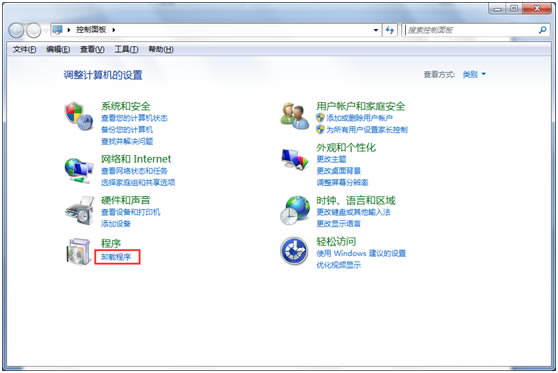Open 时钟、语言和区域 heading link
Image resolution: width=558 pixels, height=373 pixels.
356,200
